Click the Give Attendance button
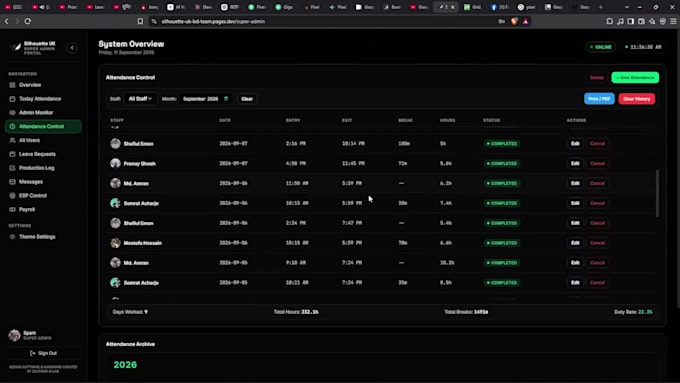 pyautogui.click(x=635, y=78)
